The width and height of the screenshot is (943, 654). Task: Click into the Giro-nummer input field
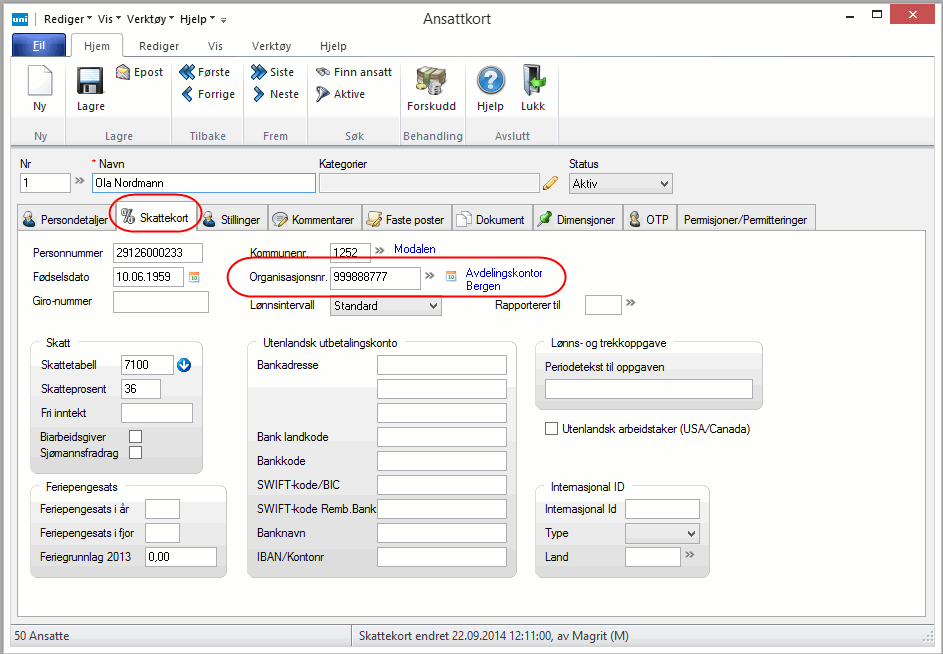161,302
